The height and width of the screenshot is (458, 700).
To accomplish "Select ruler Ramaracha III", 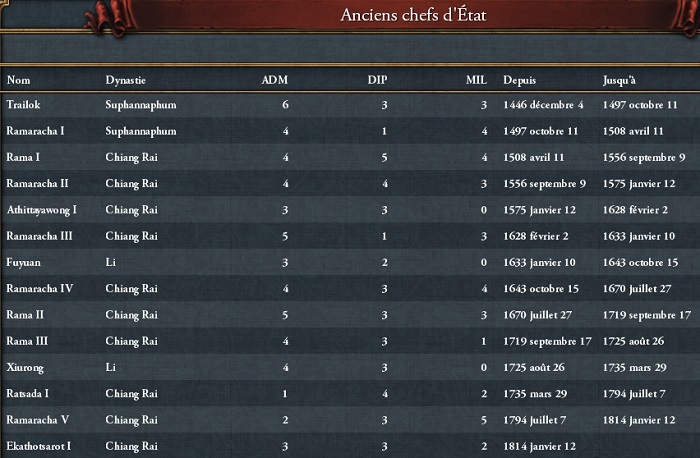I will [350, 236].
